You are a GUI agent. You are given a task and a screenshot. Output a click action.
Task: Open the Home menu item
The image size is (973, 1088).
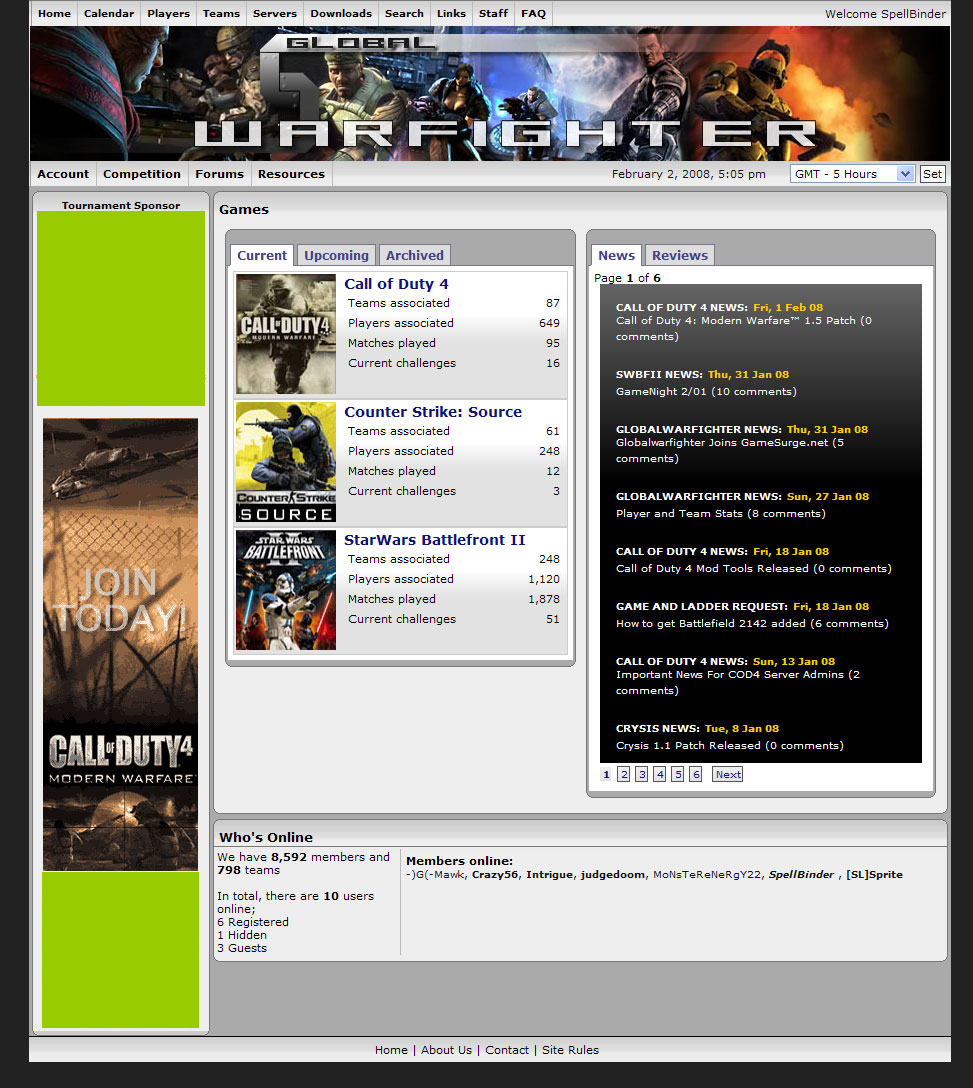pyautogui.click(x=54, y=13)
